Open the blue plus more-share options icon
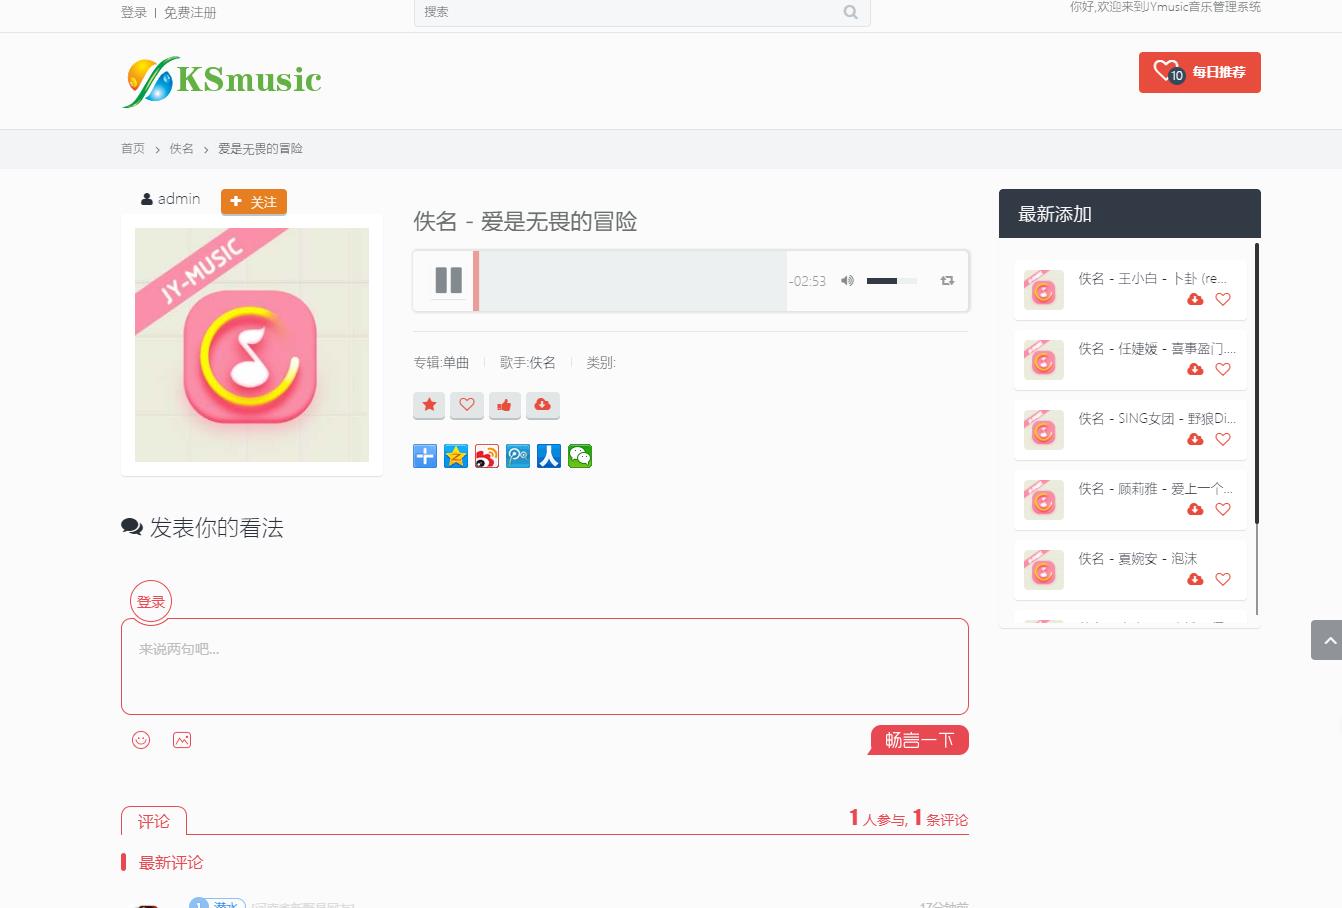This screenshot has width=1342, height=908. click(x=425, y=457)
